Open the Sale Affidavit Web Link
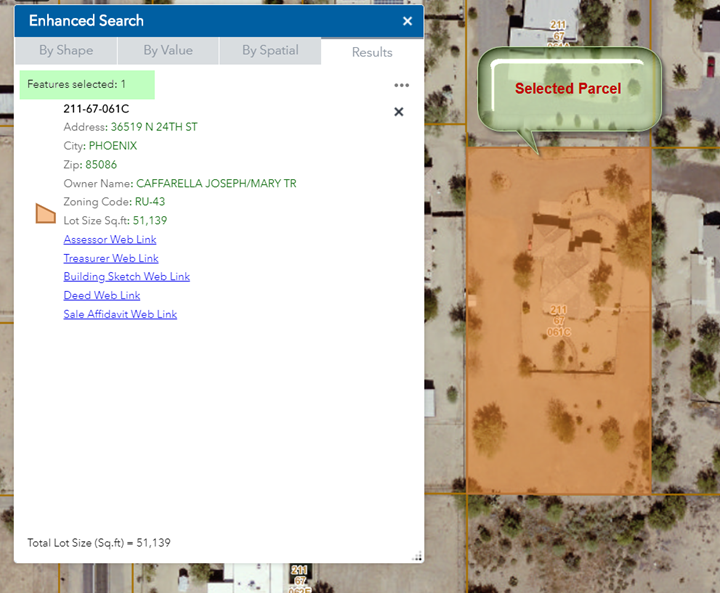Viewport: 720px width, 593px height. tap(120, 314)
